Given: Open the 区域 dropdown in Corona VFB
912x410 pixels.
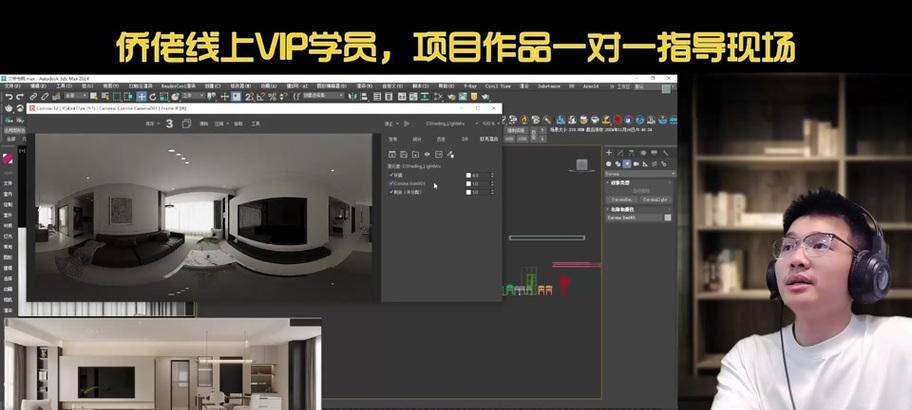Looking at the screenshot, I should tap(221, 123).
